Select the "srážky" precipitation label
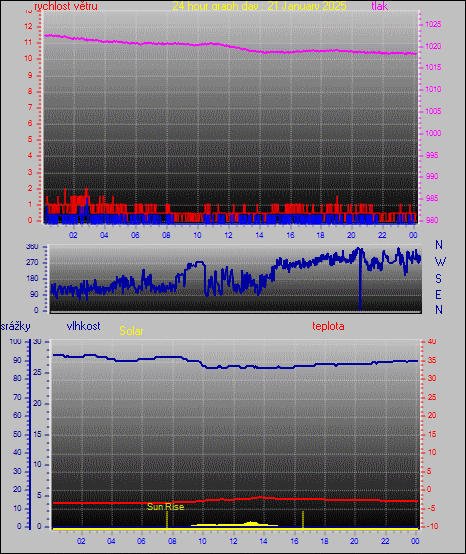Screen dimensions: 466x554 tap(16, 326)
